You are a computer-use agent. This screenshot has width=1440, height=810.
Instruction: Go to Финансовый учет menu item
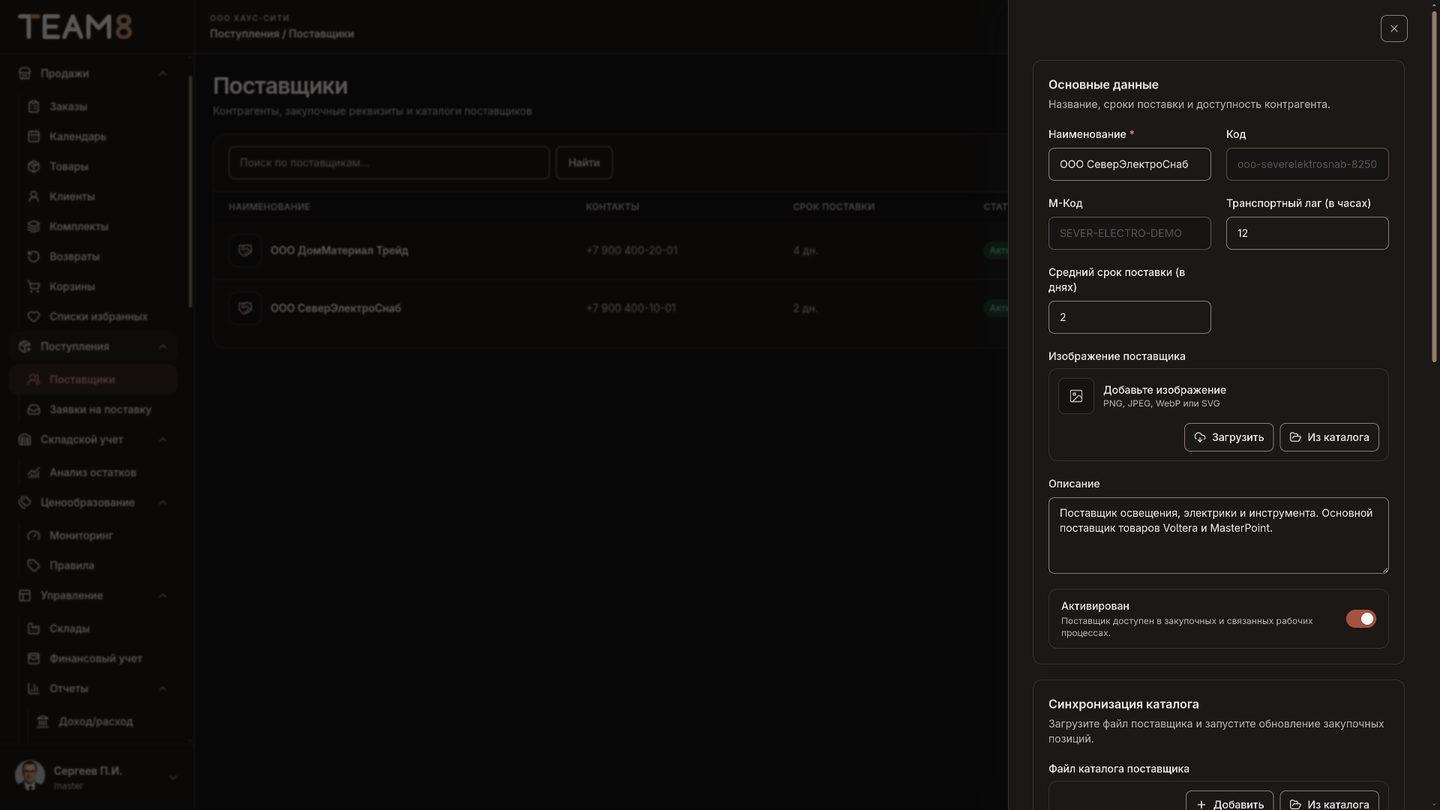point(94,658)
